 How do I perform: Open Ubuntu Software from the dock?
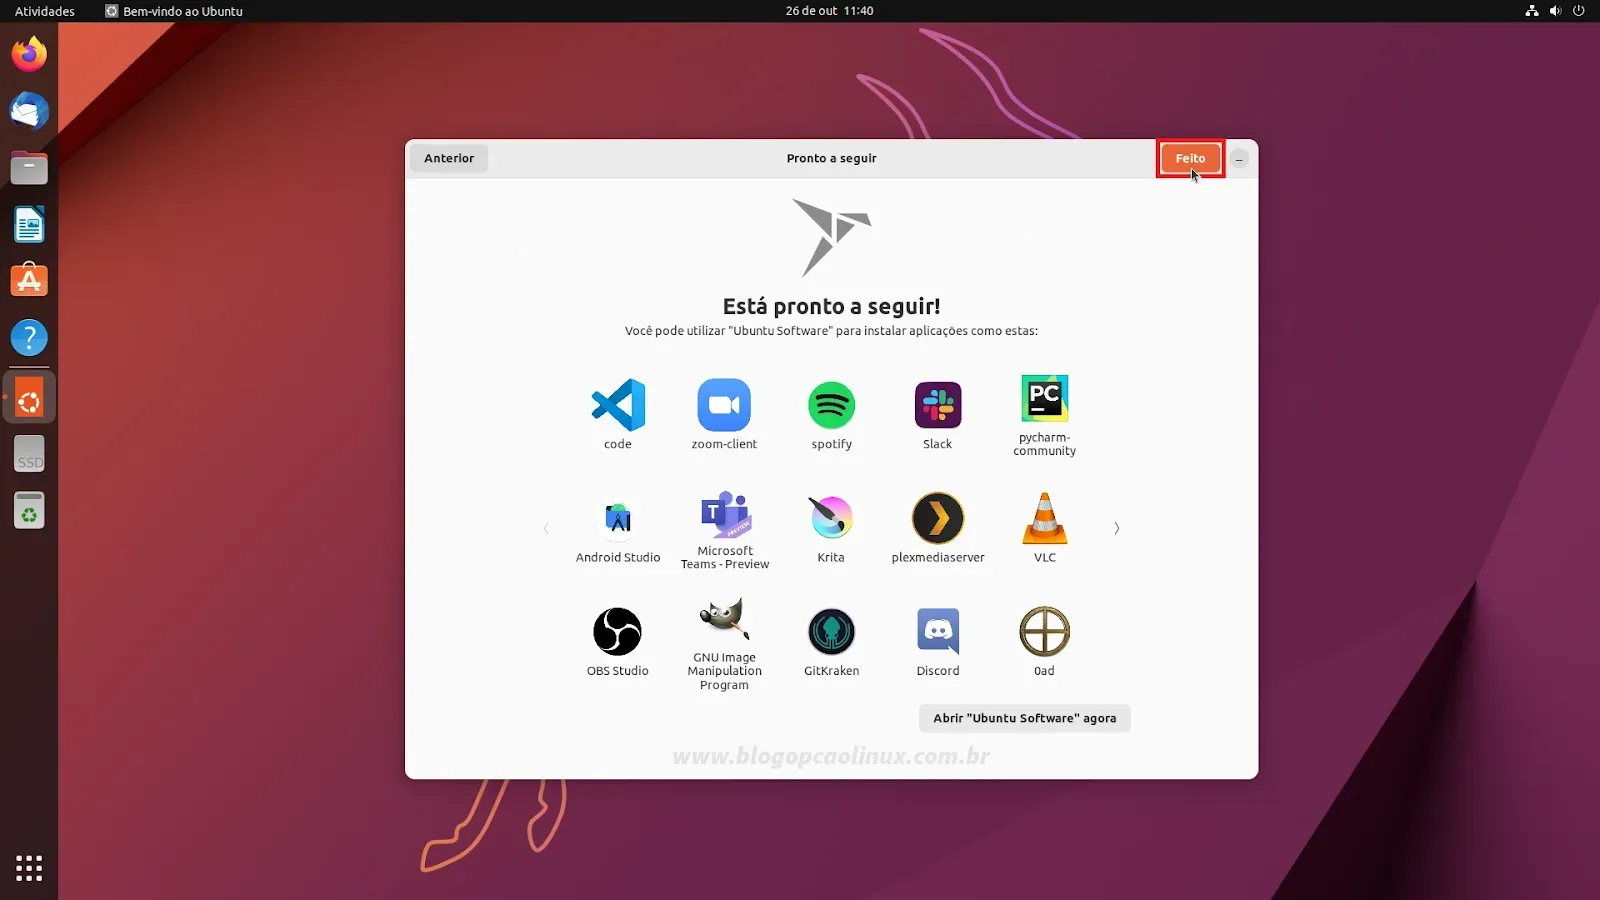pyautogui.click(x=29, y=281)
